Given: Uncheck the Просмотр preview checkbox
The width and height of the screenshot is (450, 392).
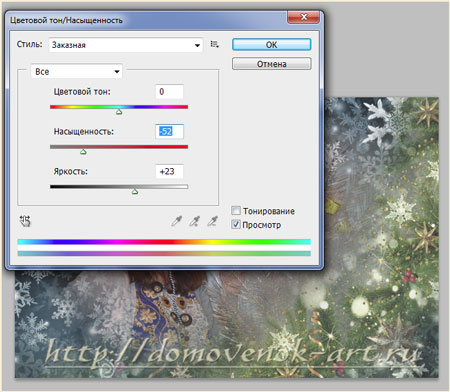Looking at the screenshot, I should point(236,224).
